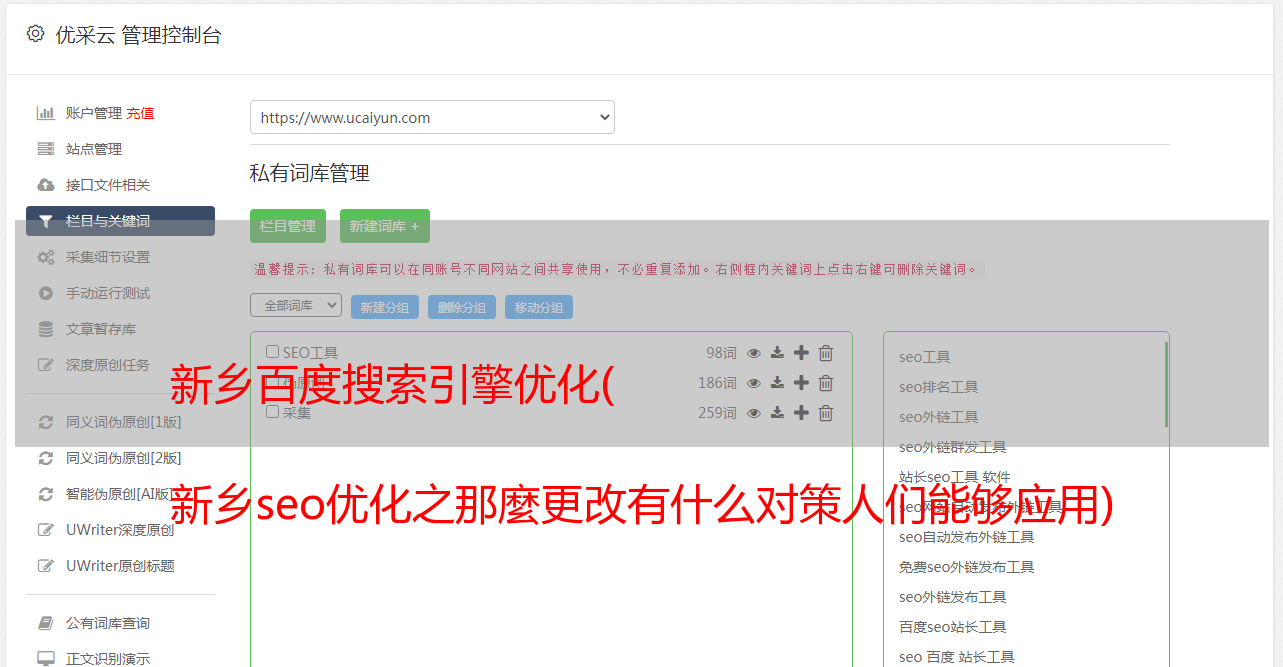Open UWriter原创标题 in the sidebar
Image resolution: width=1283 pixels, height=667 pixels.
click(x=120, y=566)
